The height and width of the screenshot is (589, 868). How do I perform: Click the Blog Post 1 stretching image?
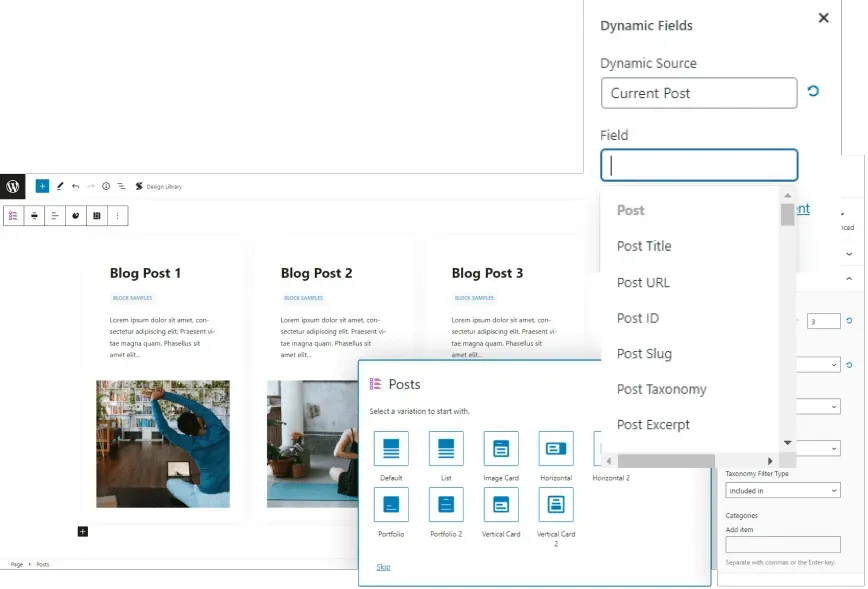click(x=163, y=444)
